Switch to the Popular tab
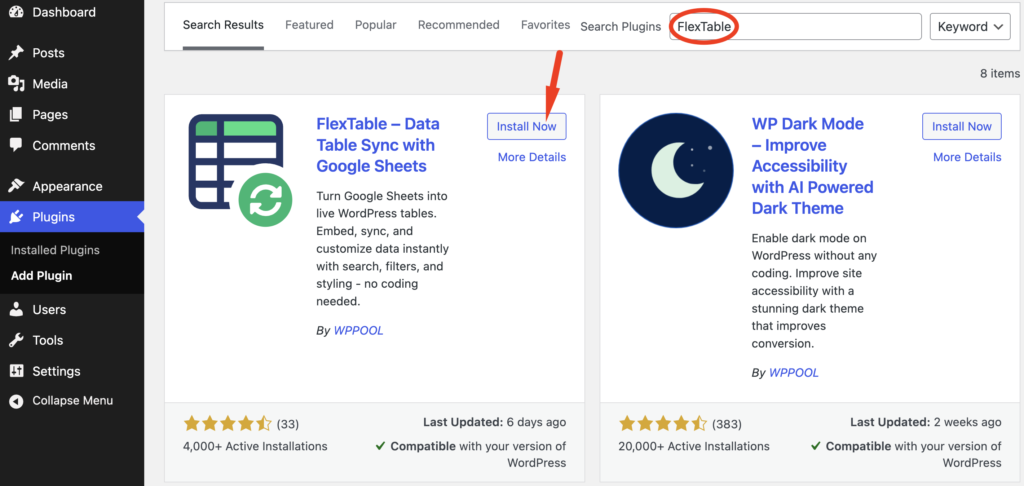This screenshot has width=1024, height=486. tap(376, 25)
